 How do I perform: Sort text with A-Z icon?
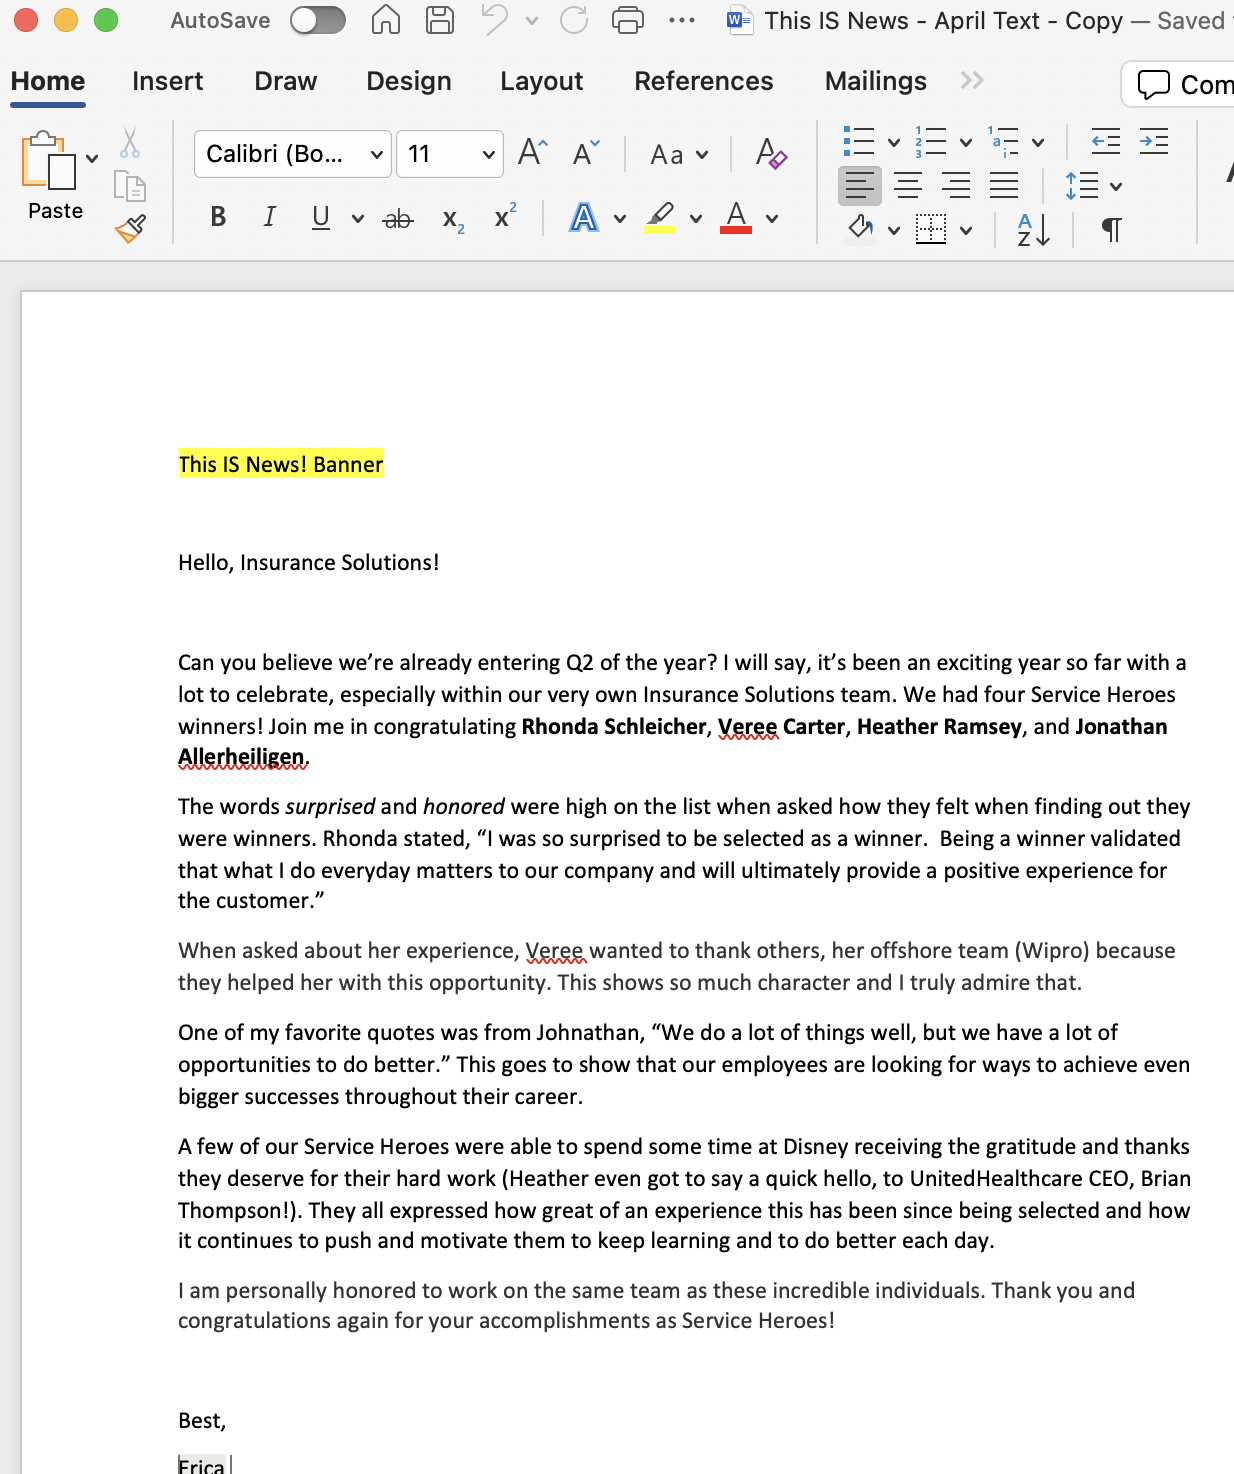[x=1033, y=230]
